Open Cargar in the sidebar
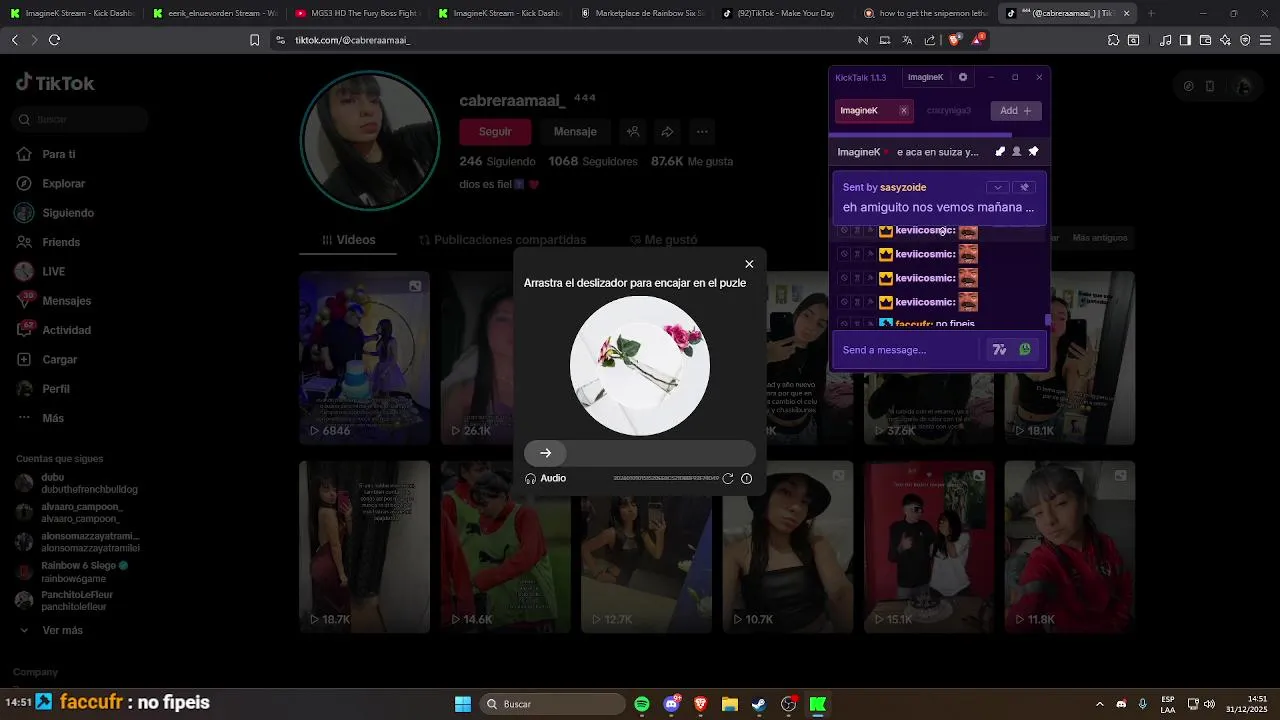This screenshot has height=720, width=1280. click(59, 360)
